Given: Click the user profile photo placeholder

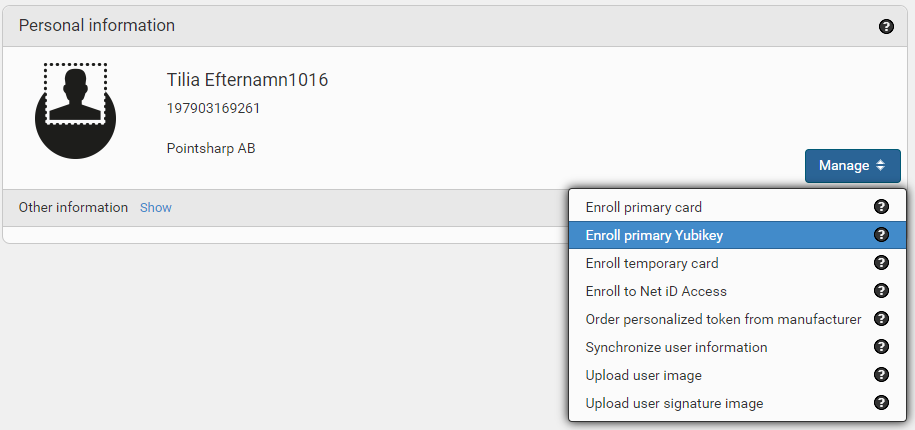Looking at the screenshot, I should coord(75,111).
